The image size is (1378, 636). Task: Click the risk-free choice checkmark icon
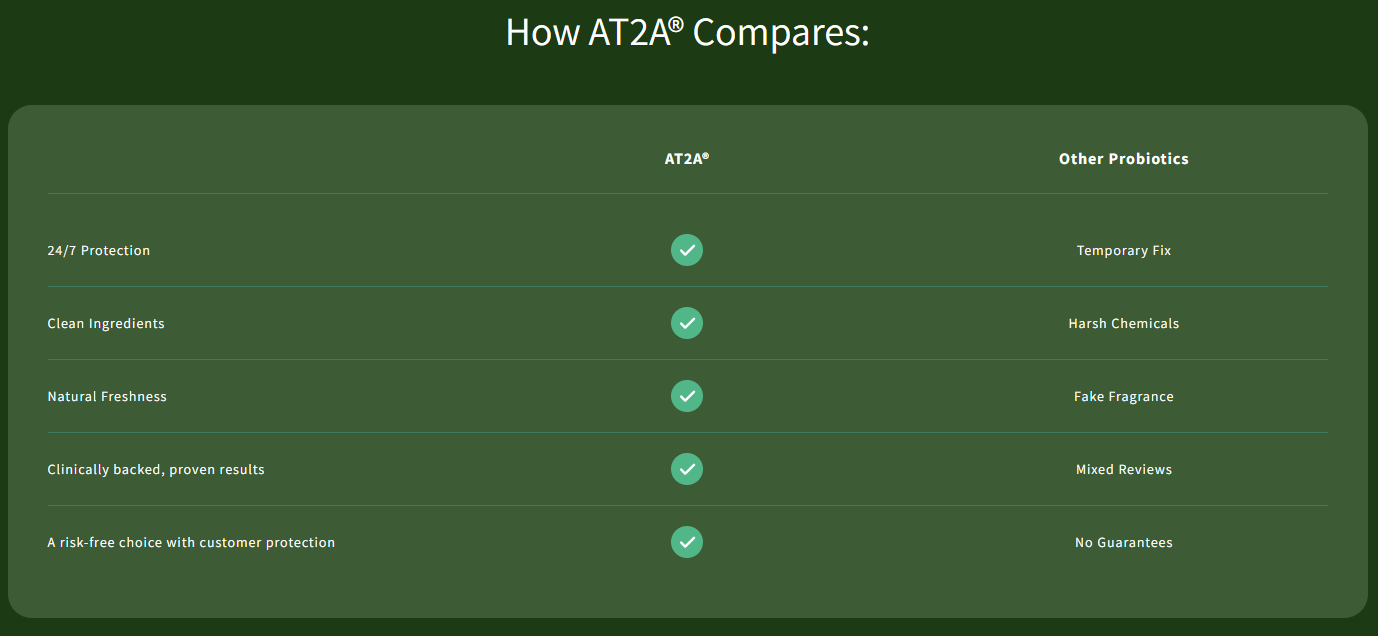(x=687, y=542)
